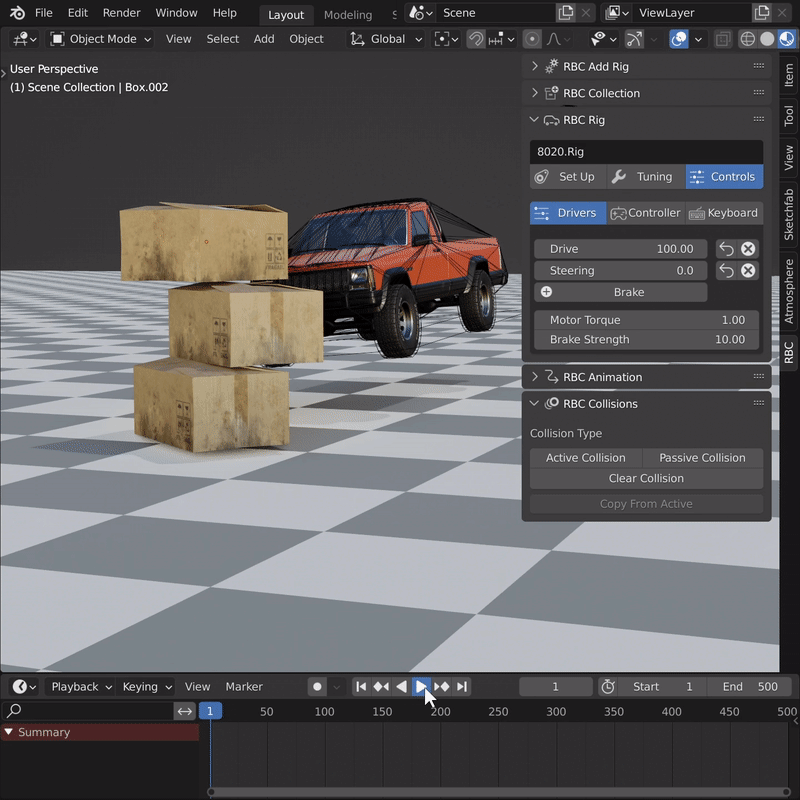Screen dimensions: 800x800
Task: Select the Controls tab
Action: 724,177
